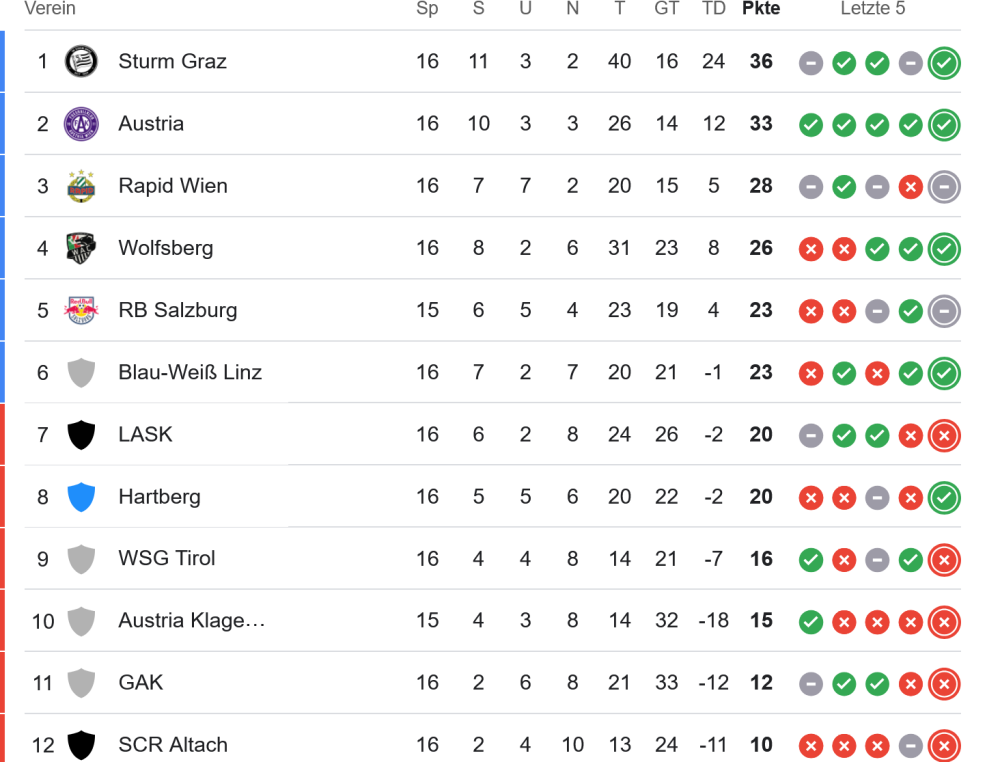This screenshot has height=762, width=1000.
Task: Click the truncated Austria Klage… name to expand it
Action: click(x=190, y=620)
